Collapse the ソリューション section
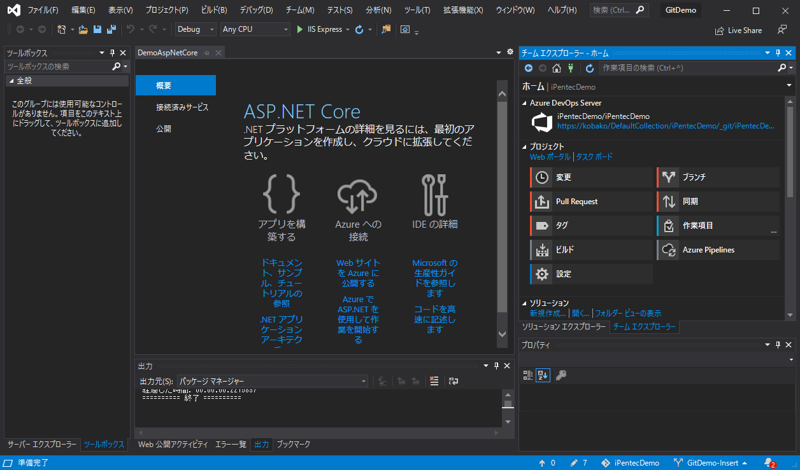This screenshot has width=800, height=470. pos(524,303)
